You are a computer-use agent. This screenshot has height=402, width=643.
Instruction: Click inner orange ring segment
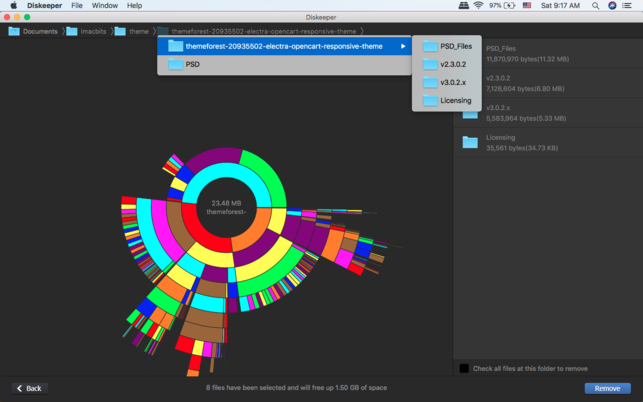[254, 228]
